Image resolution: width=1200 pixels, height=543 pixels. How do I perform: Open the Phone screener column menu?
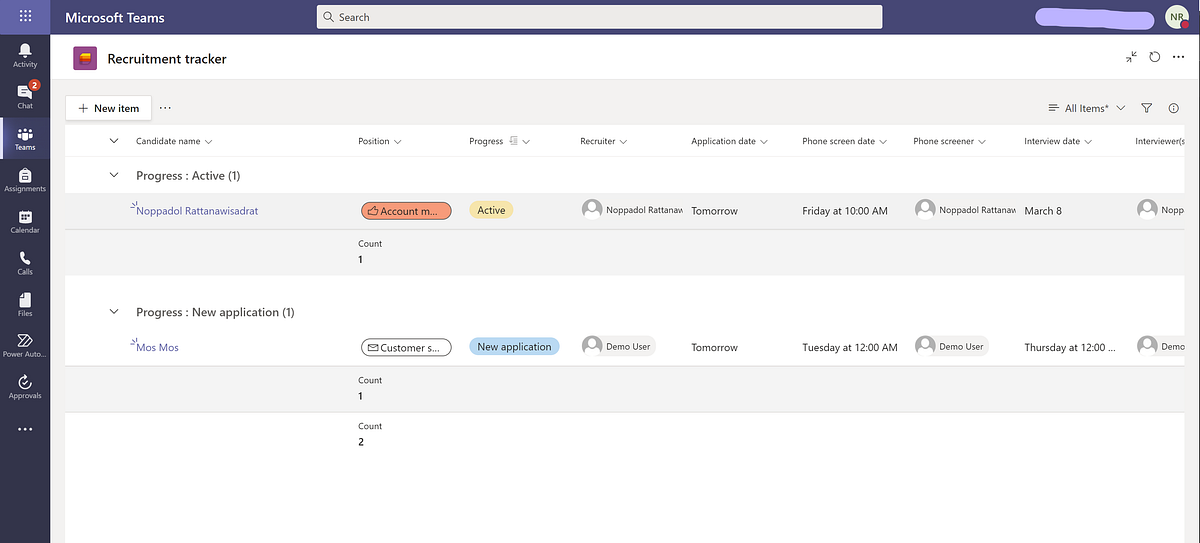tap(949, 141)
